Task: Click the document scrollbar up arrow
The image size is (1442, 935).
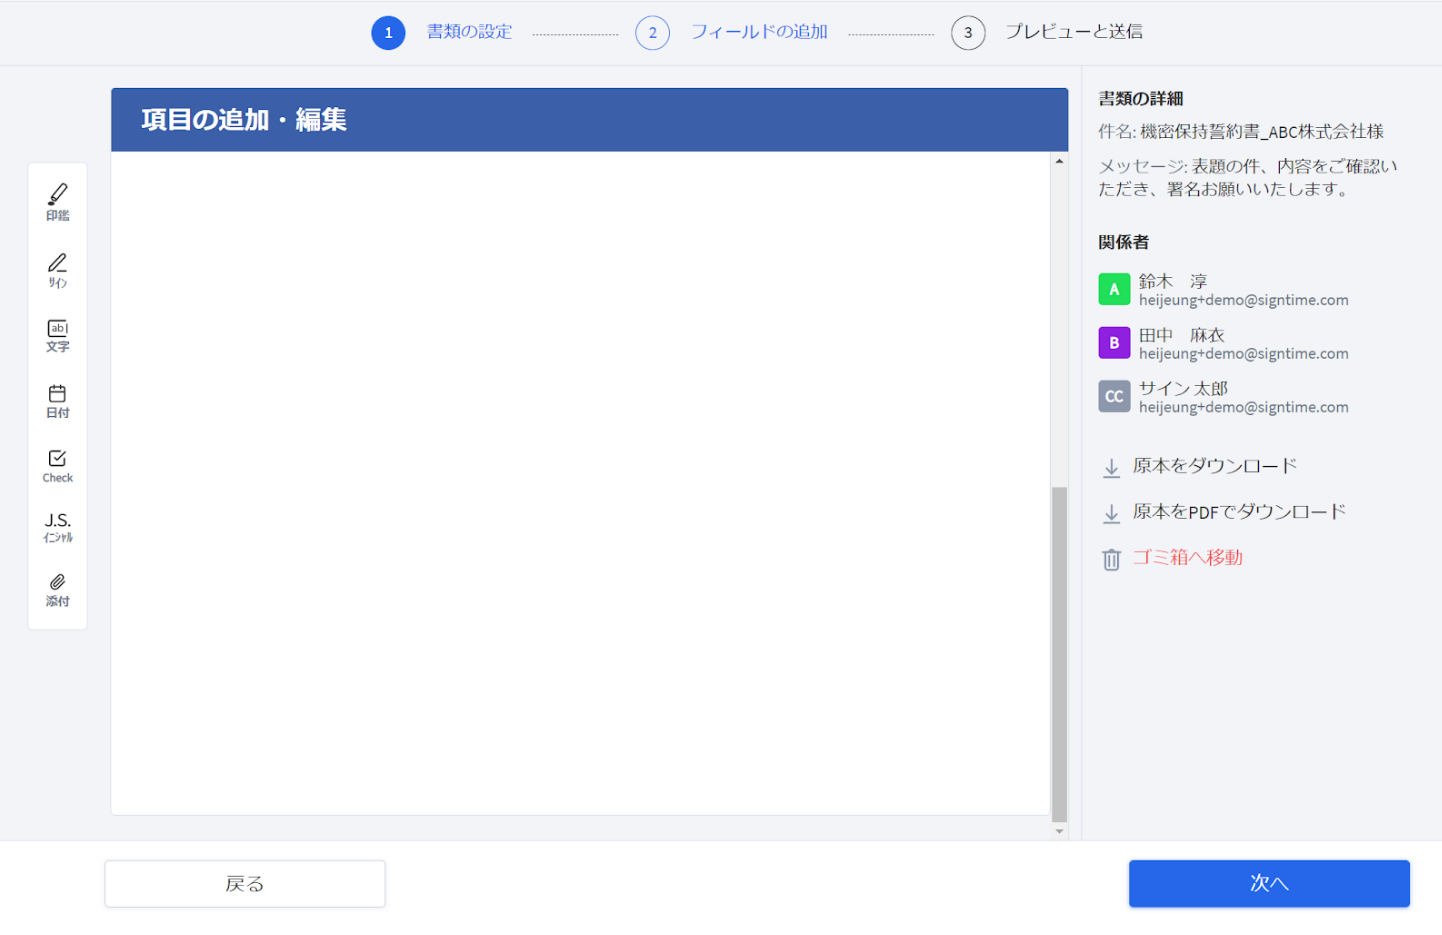Action: [x=1059, y=161]
